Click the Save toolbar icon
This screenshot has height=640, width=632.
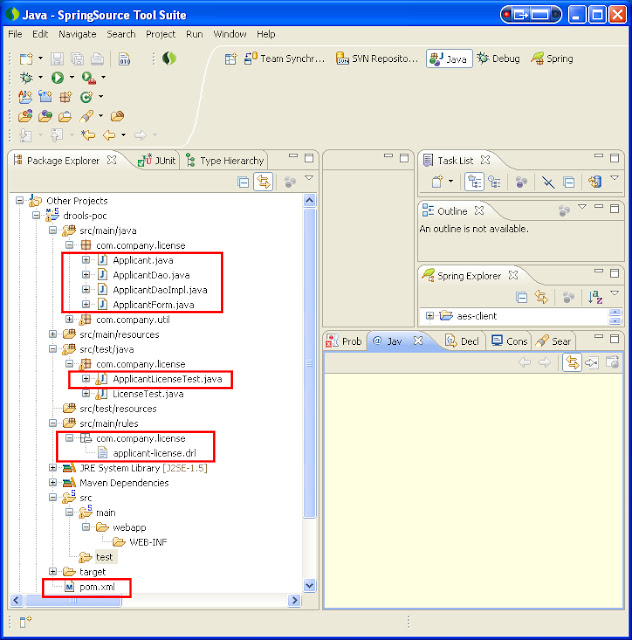point(57,59)
